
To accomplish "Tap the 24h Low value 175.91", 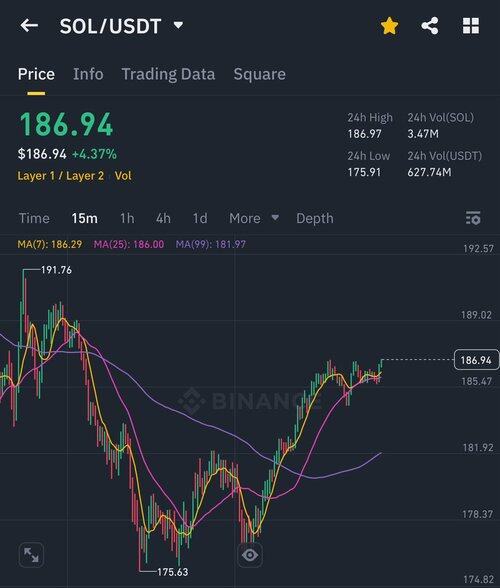I will coord(364,172).
